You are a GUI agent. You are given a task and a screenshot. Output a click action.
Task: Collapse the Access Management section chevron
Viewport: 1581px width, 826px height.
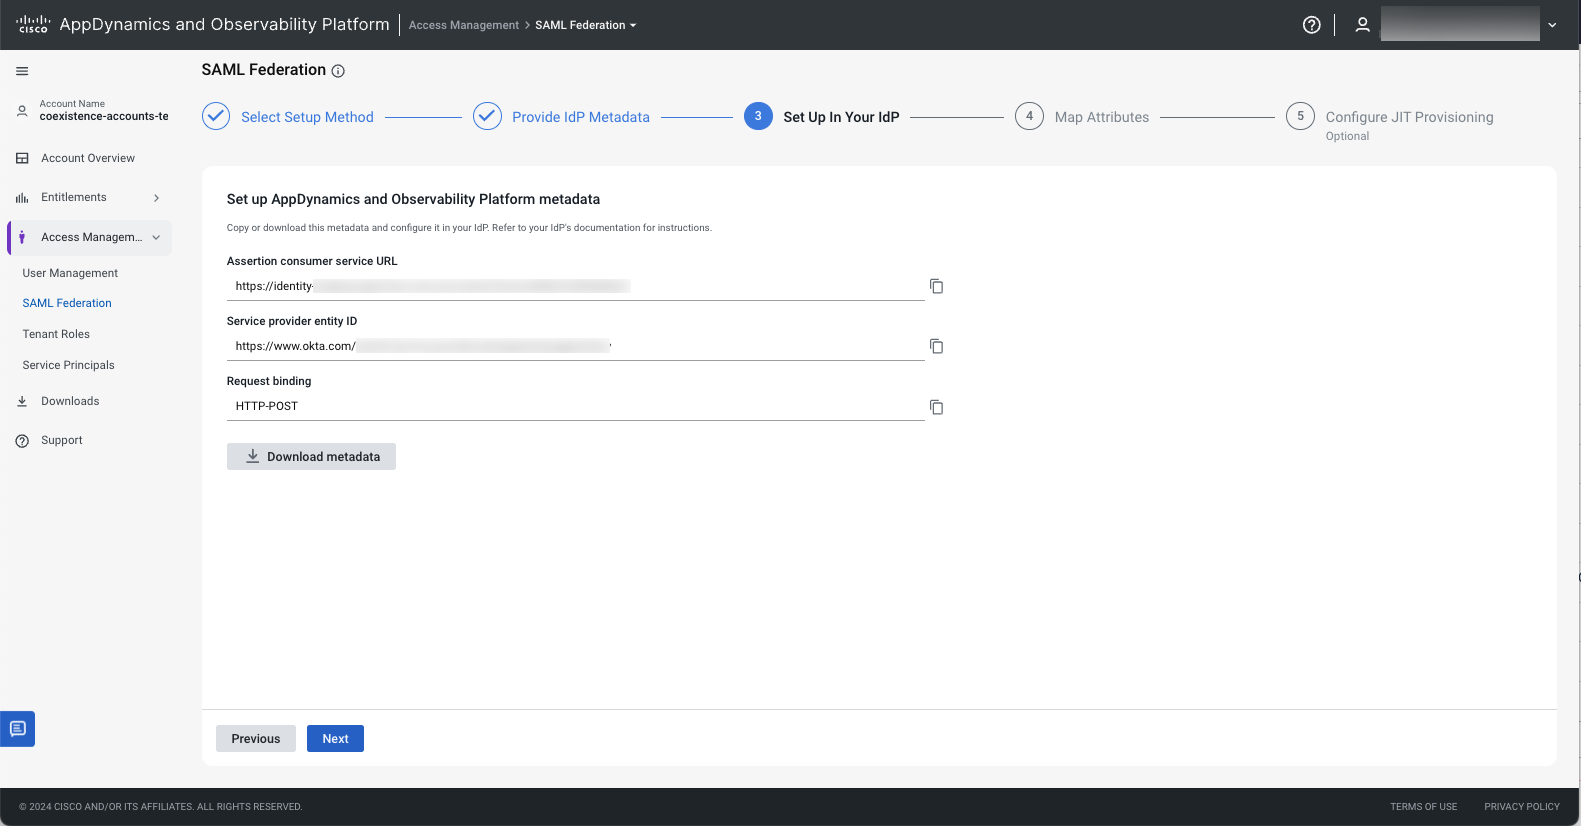coord(156,237)
